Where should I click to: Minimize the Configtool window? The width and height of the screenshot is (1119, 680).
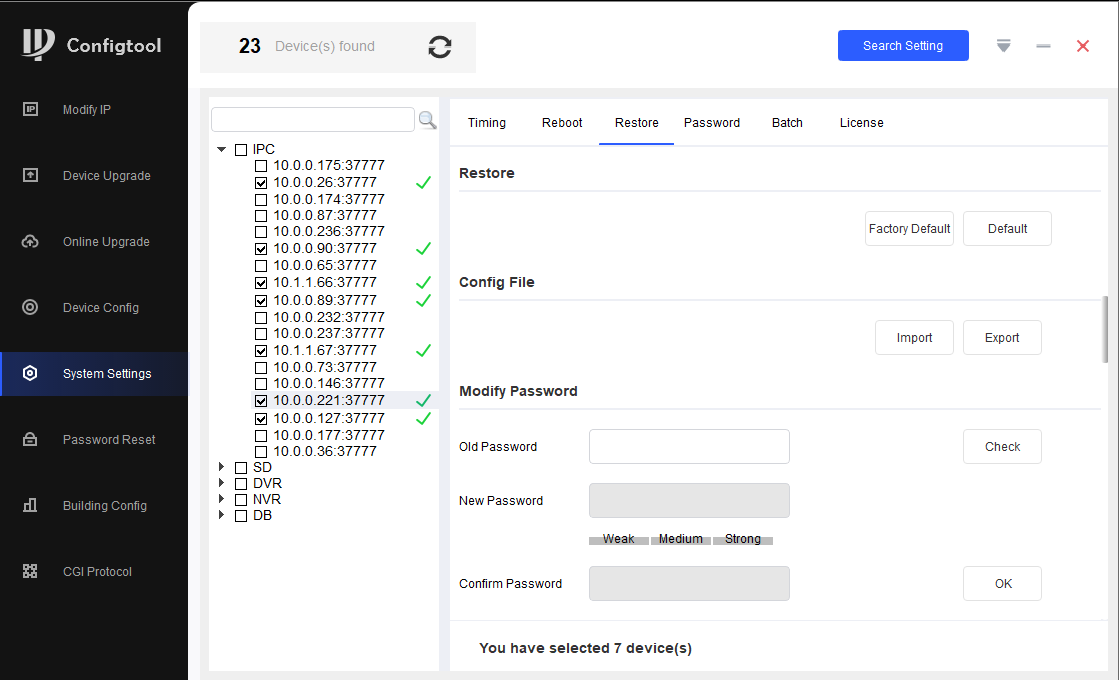[1043, 46]
